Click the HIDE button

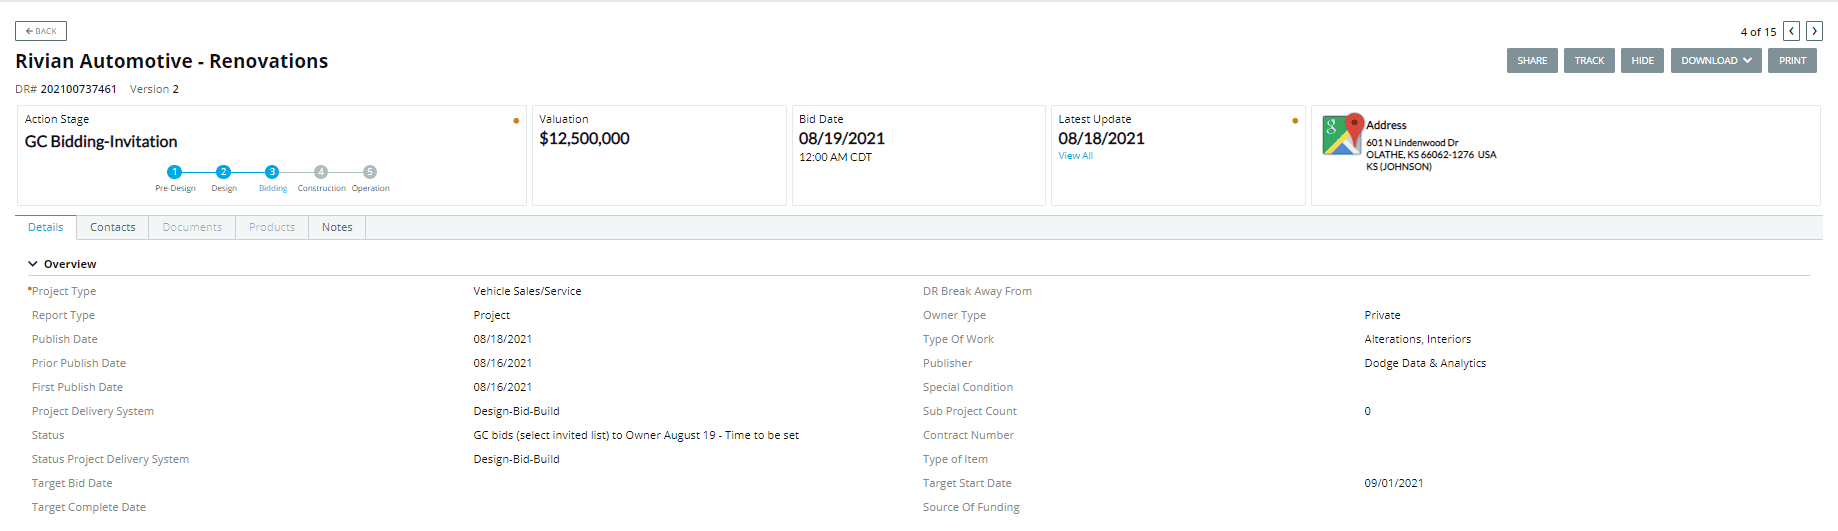pos(1643,61)
